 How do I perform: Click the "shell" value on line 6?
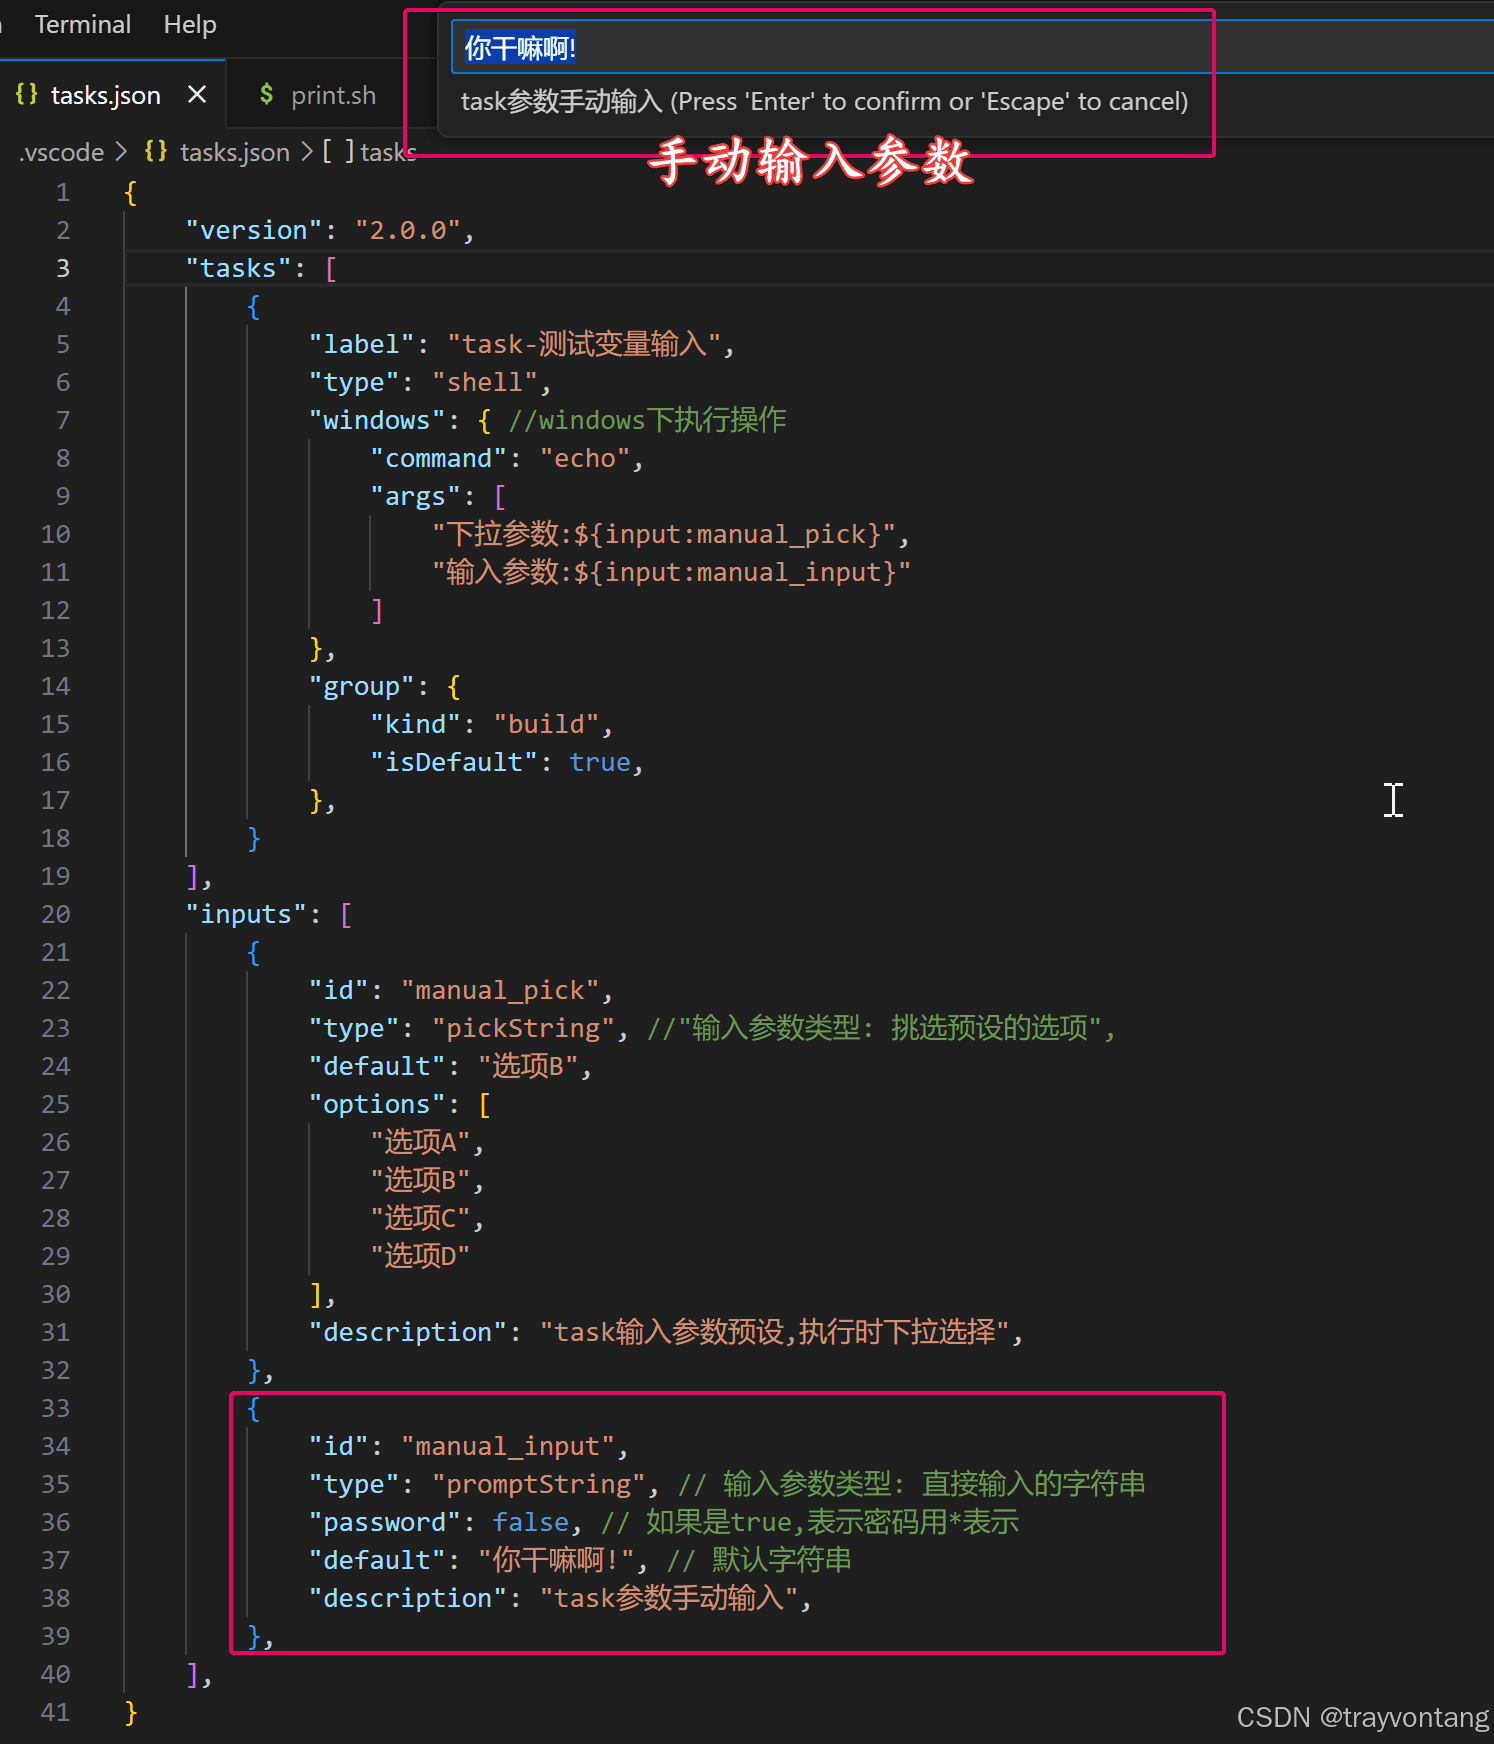[x=485, y=382]
